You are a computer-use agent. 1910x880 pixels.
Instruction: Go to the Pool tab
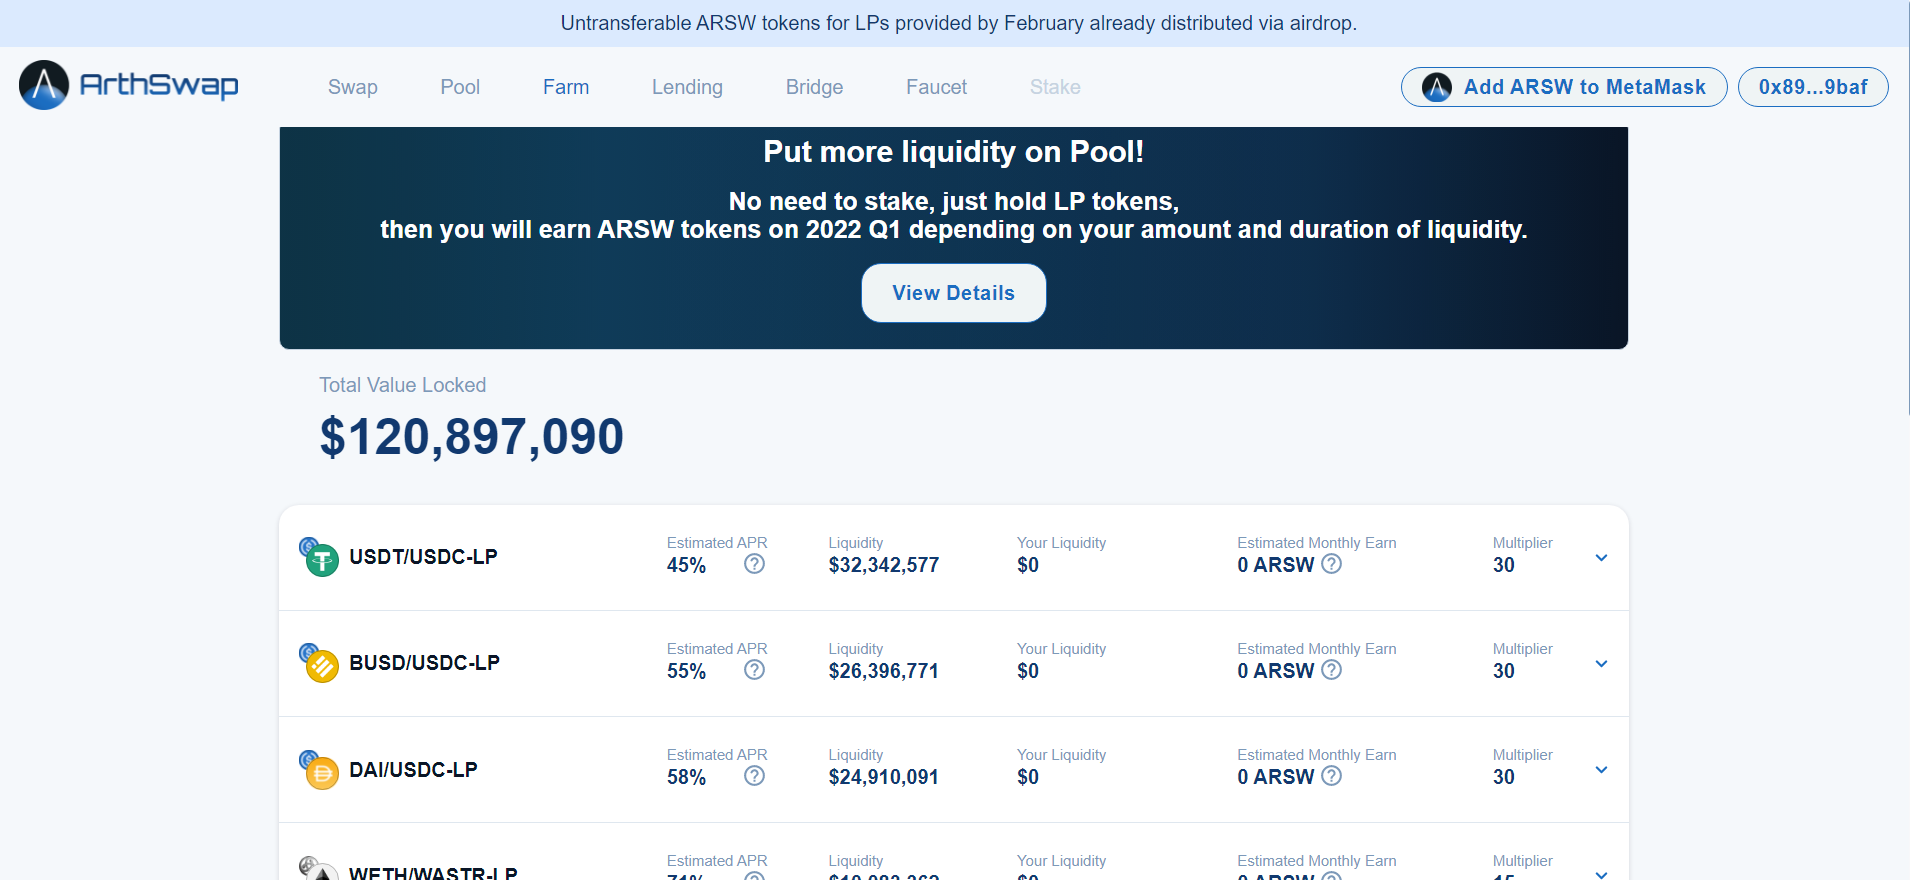pyautogui.click(x=460, y=87)
